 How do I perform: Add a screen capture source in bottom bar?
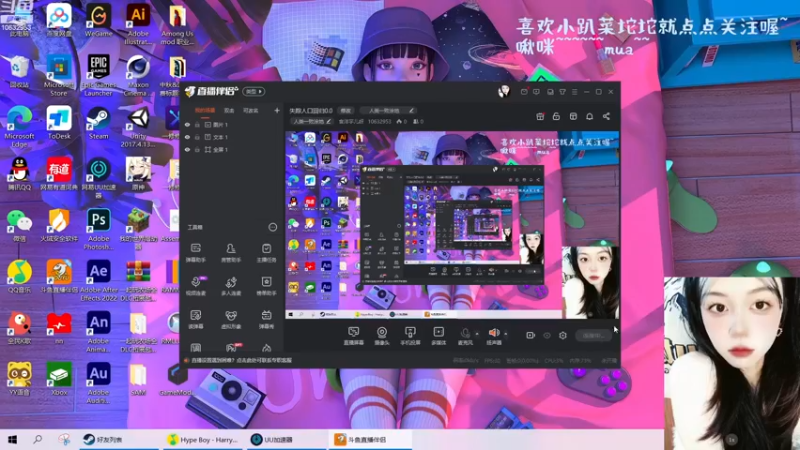click(354, 336)
